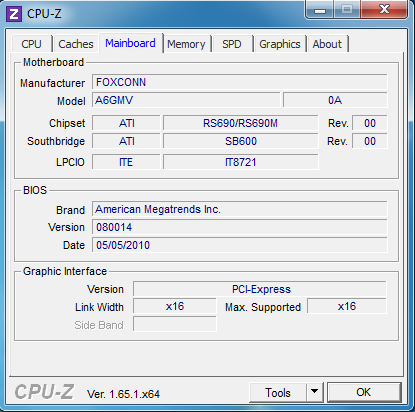Click the Southbridge Rev. 00 value
The height and width of the screenshot is (412, 415).
point(370,141)
